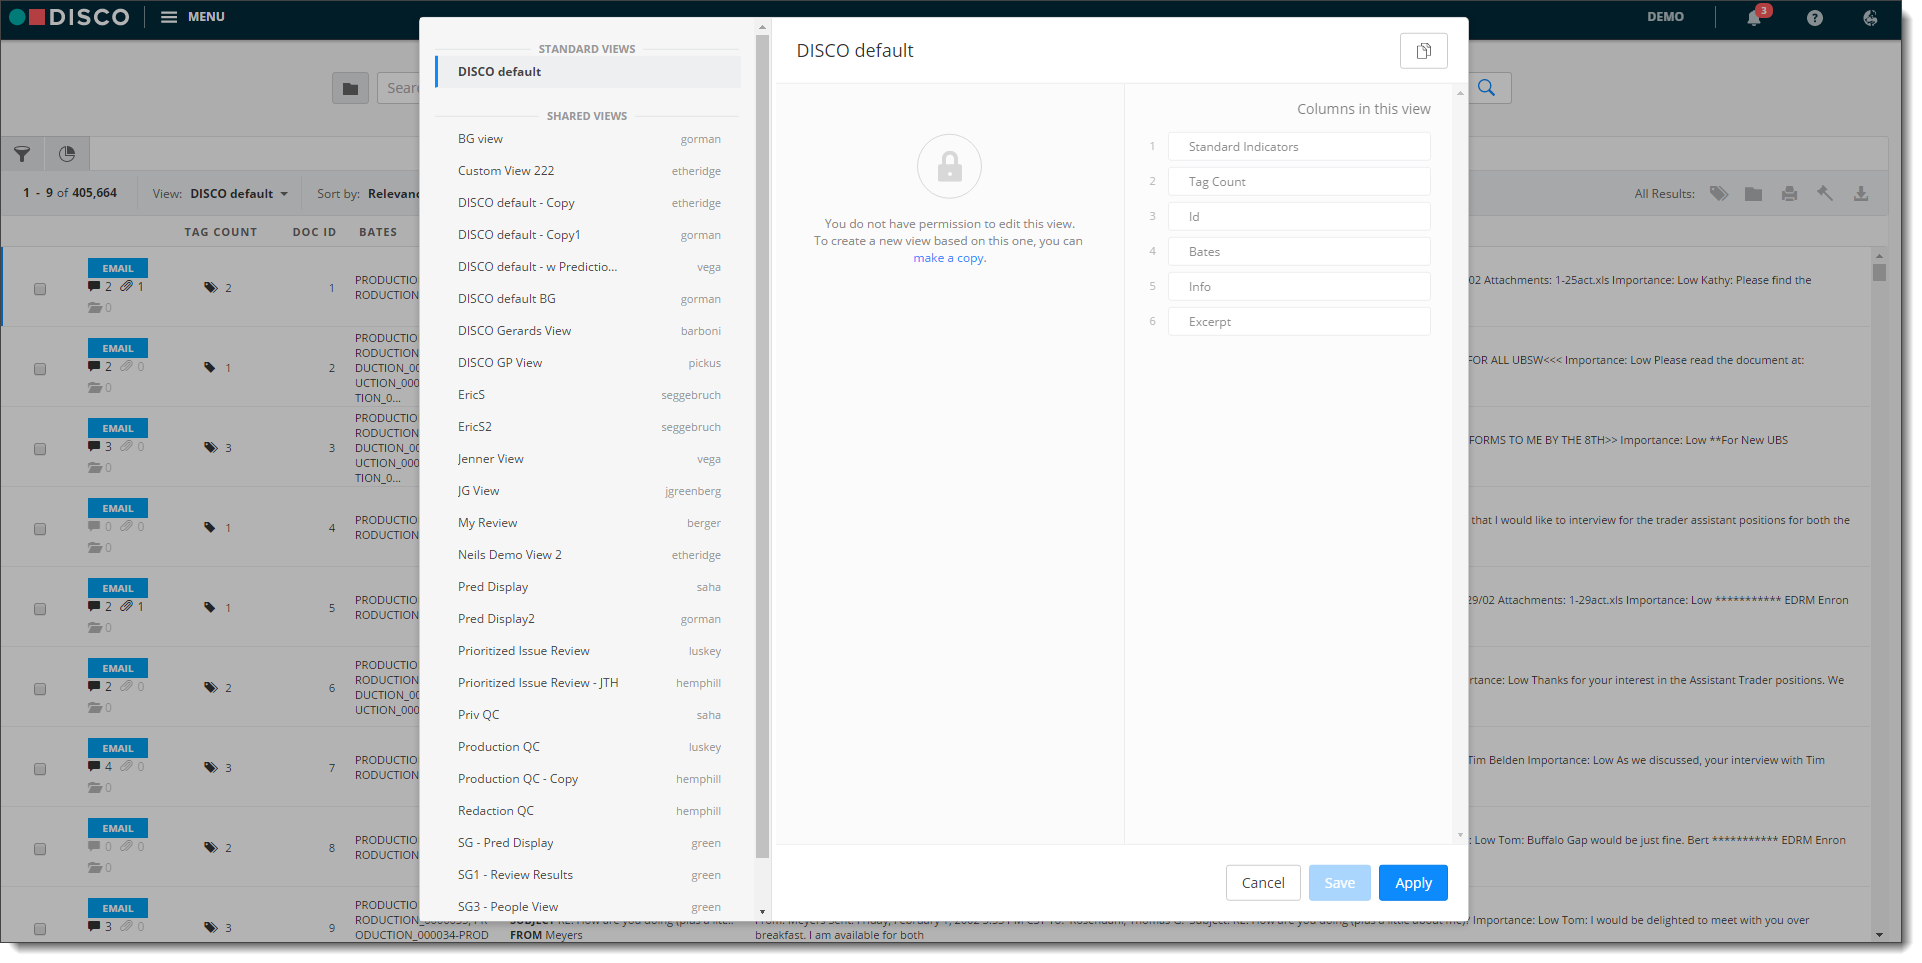Check the checkbox for document 6
The image size is (1922, 963).
(x=40, y=689)
